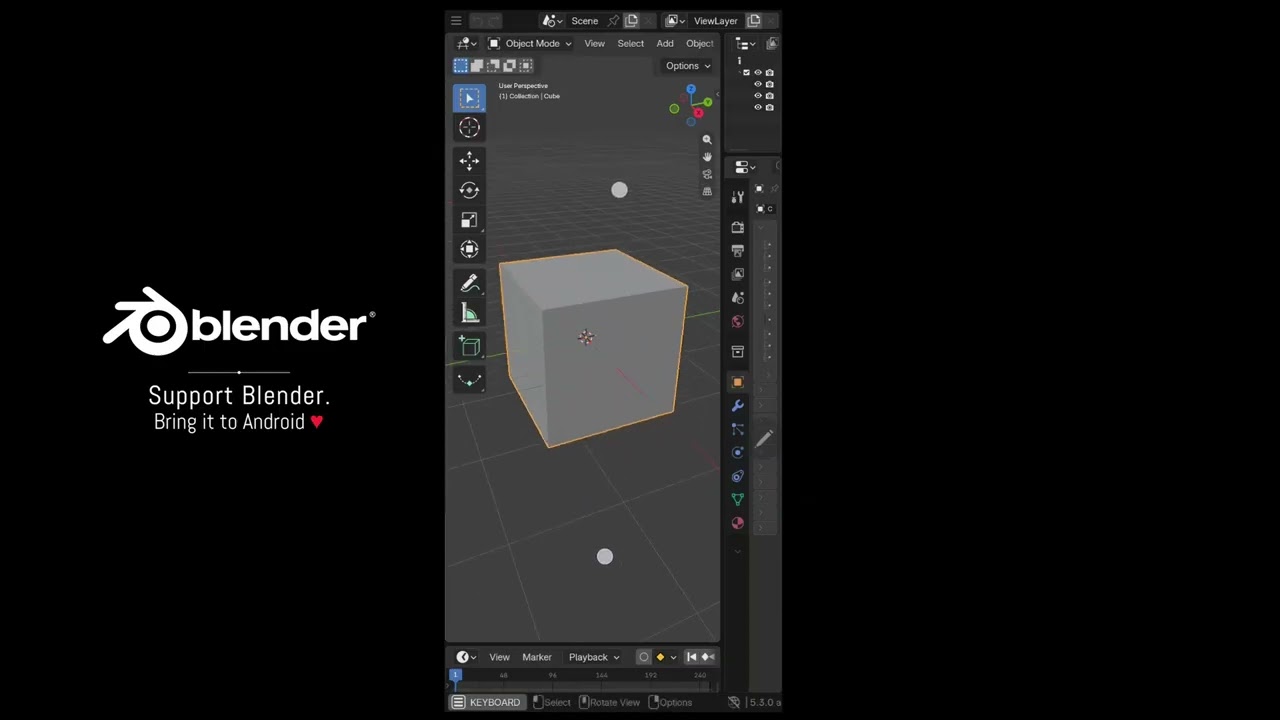Toggle the Collection row's eye visibility
The height and width of the screenshot is (720, 1280).
[758, 73]
